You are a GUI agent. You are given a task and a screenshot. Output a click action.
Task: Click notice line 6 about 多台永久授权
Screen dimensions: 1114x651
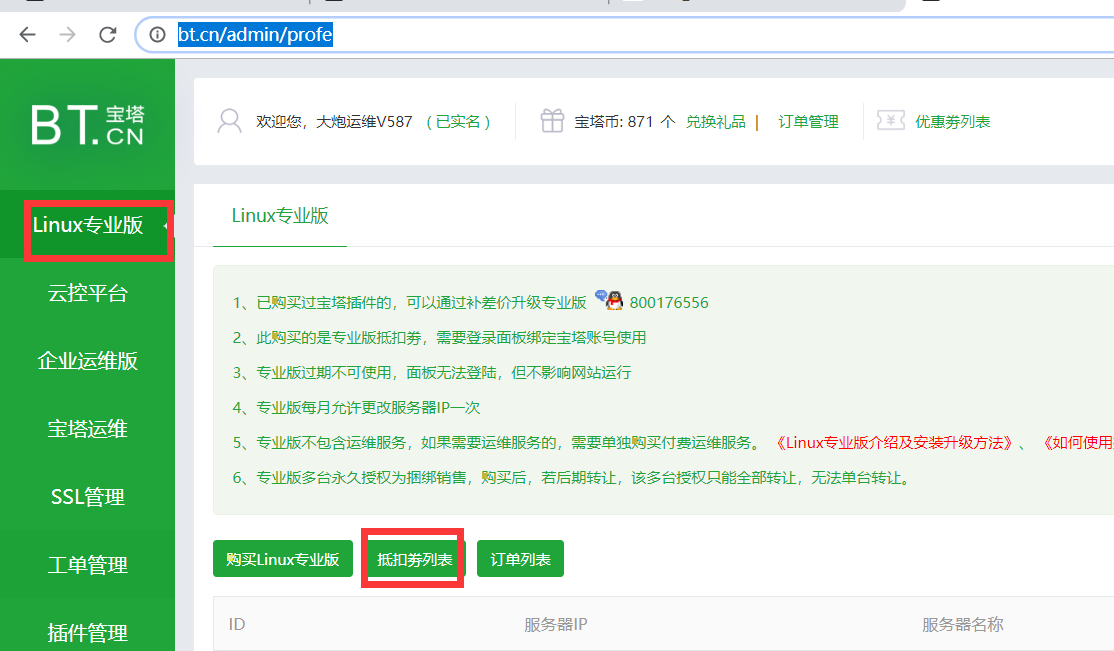(572, 478)
